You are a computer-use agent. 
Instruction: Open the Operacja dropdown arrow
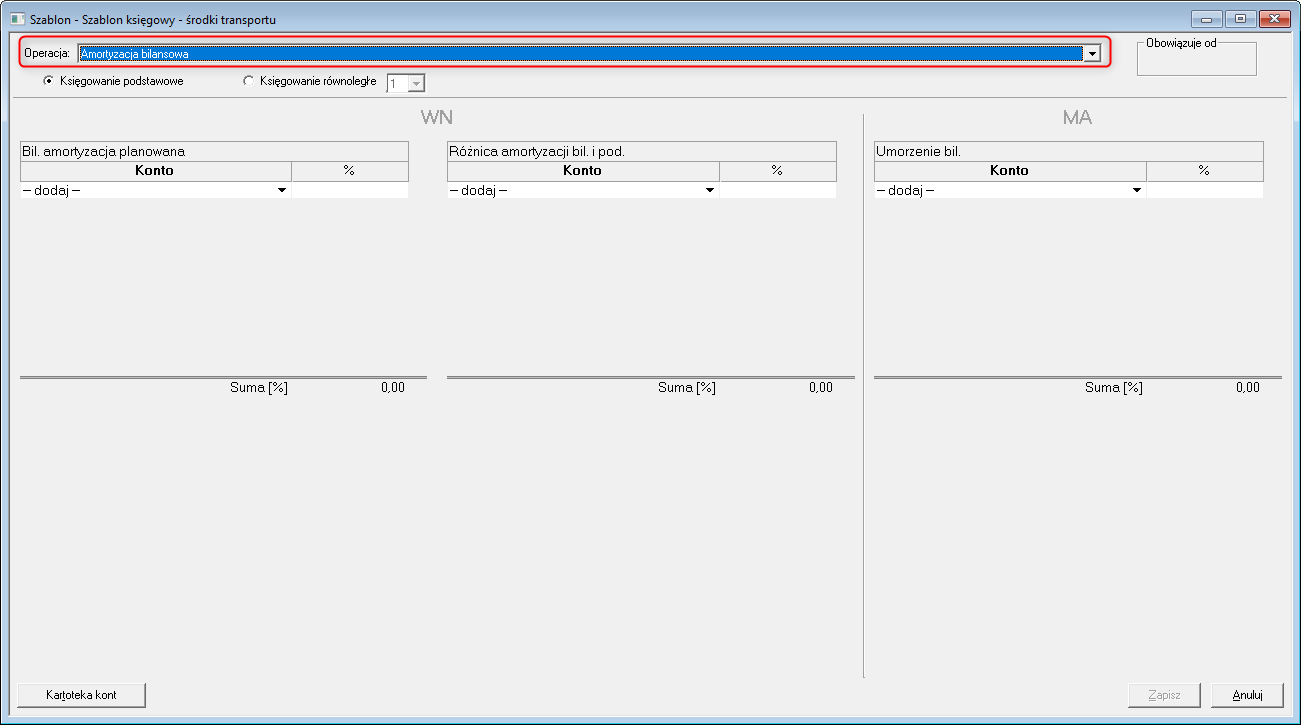(1093, 54)
